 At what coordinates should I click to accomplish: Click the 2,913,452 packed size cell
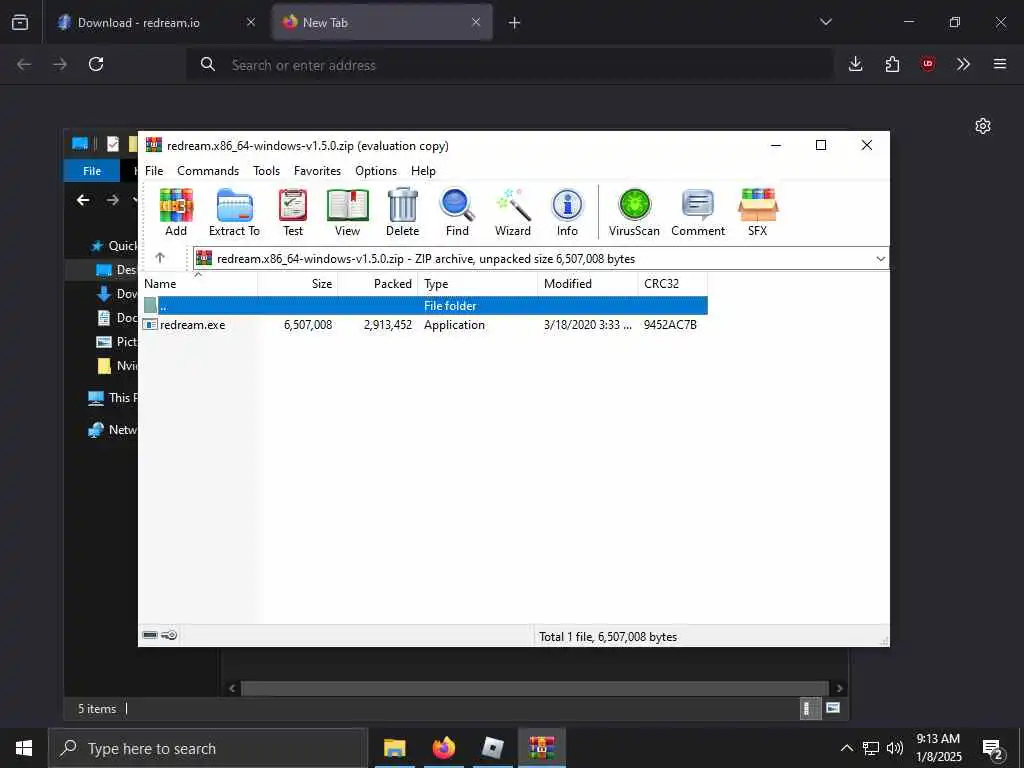point(388,325)
